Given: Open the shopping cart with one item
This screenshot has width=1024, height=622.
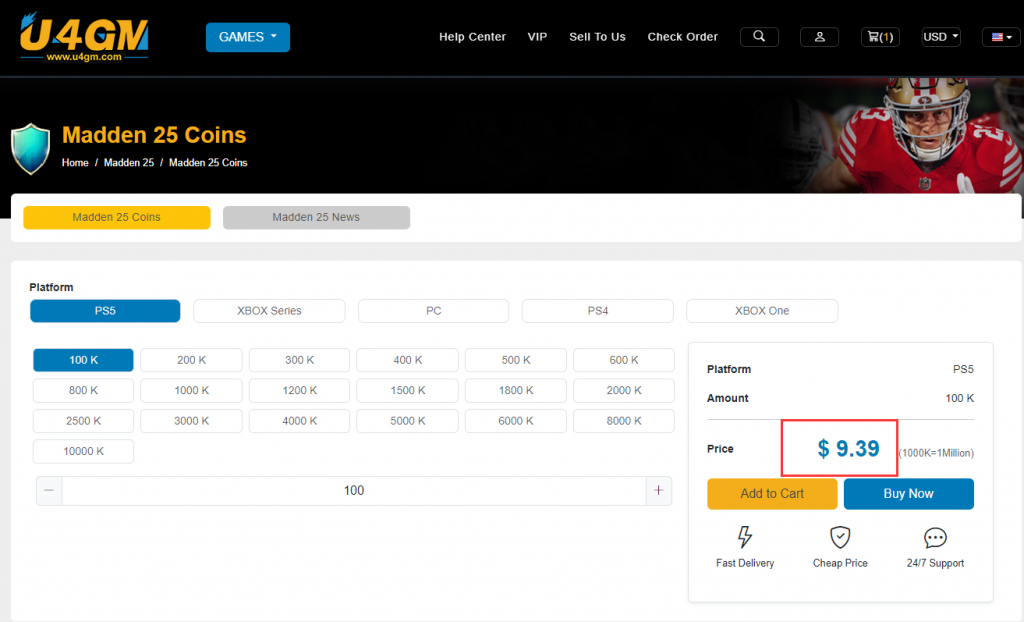Looking at the screenshot, I should [x=880, y=37].
